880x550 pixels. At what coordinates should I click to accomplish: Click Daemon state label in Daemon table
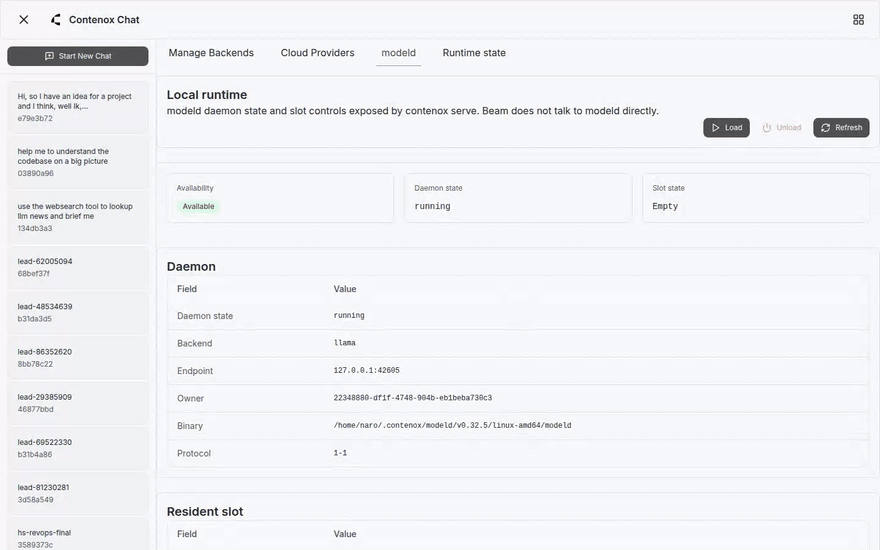[205, 316]
